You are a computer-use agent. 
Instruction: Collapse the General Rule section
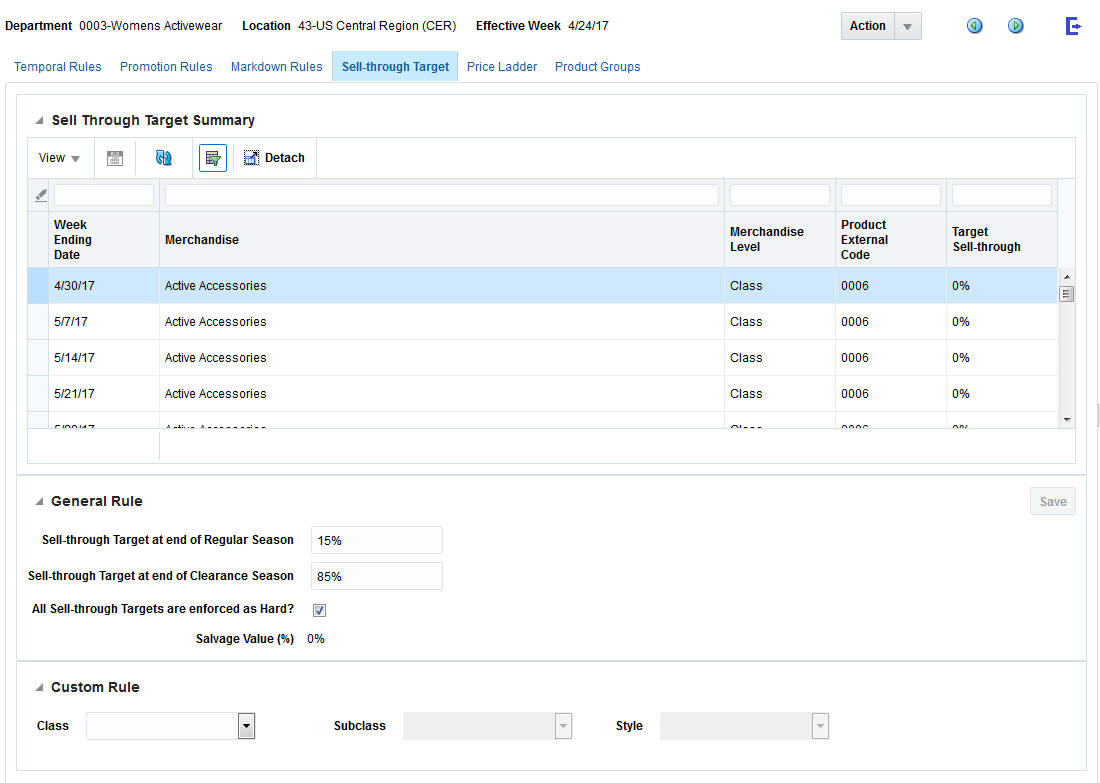[x=39, y=502]
